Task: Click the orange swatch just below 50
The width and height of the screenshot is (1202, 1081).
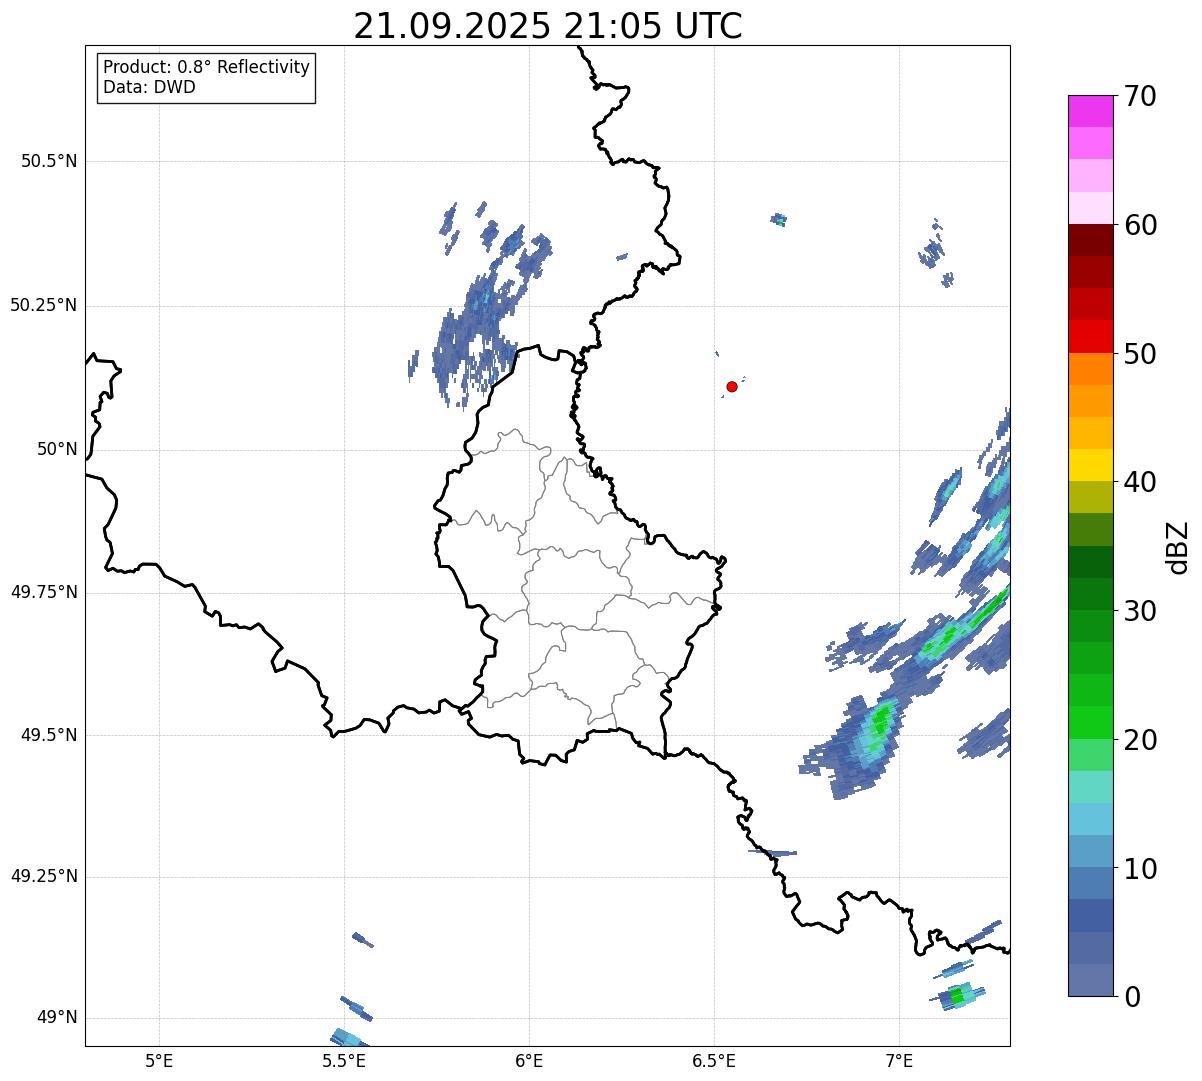Action: point(1090,369)
